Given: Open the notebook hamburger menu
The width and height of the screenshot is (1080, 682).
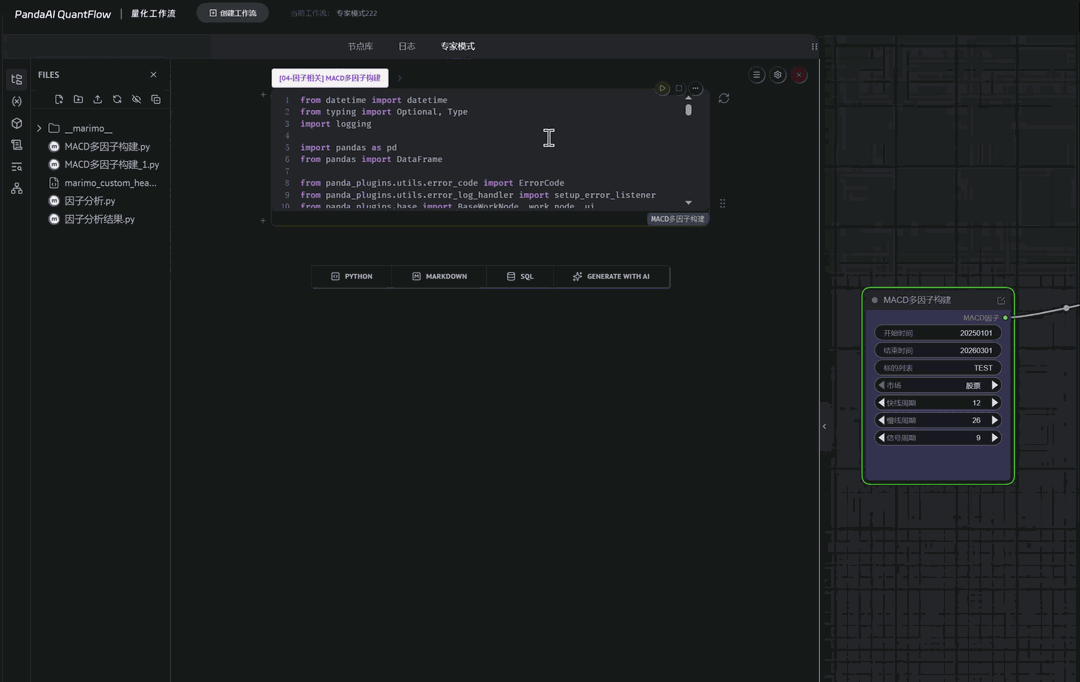Looking at the screenshot, I should pyautogui.click(x=756, y=75).
